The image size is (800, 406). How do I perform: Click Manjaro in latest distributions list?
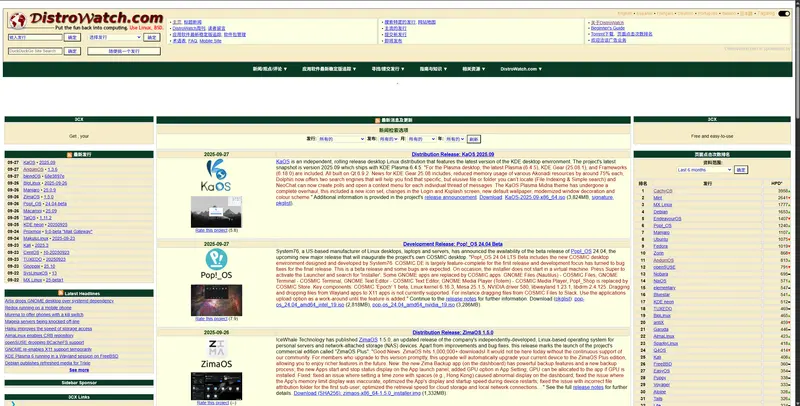(31, 190)
